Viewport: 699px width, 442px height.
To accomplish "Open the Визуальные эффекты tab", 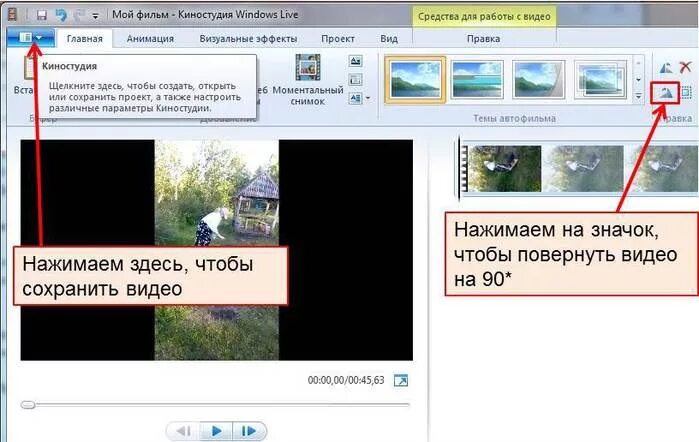I will (248, 39).
